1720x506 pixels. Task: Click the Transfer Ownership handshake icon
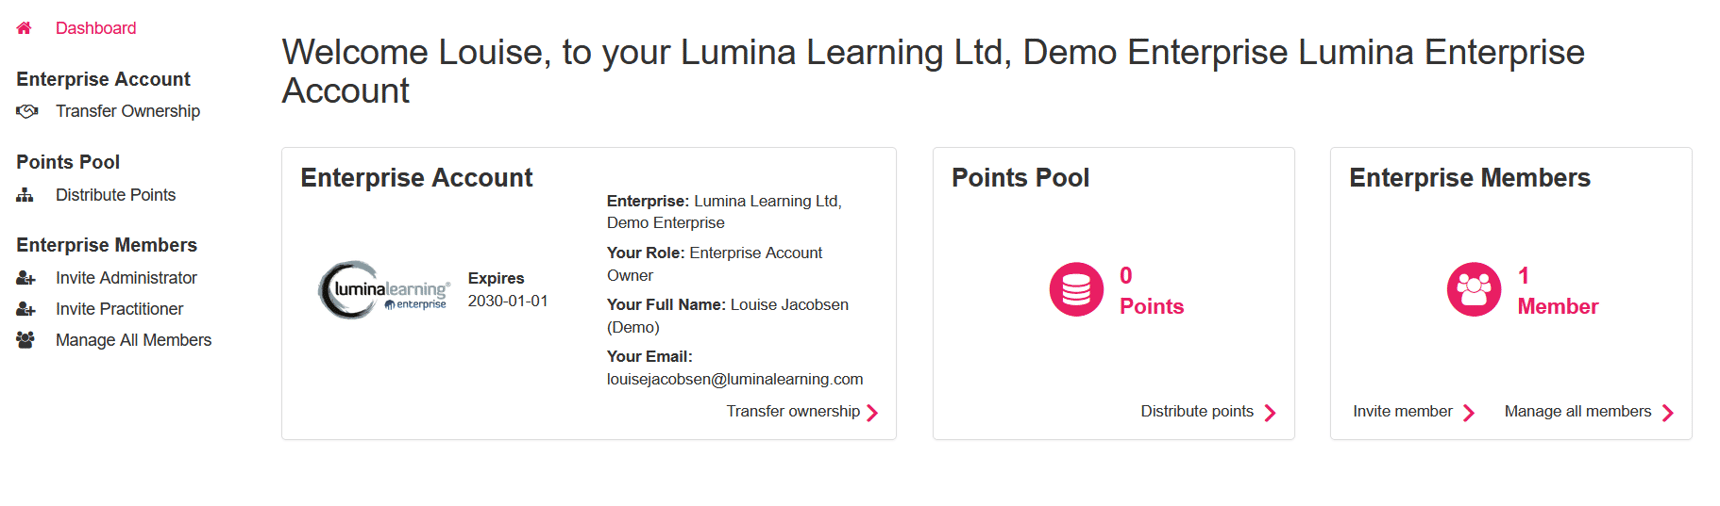coord(27,111)
